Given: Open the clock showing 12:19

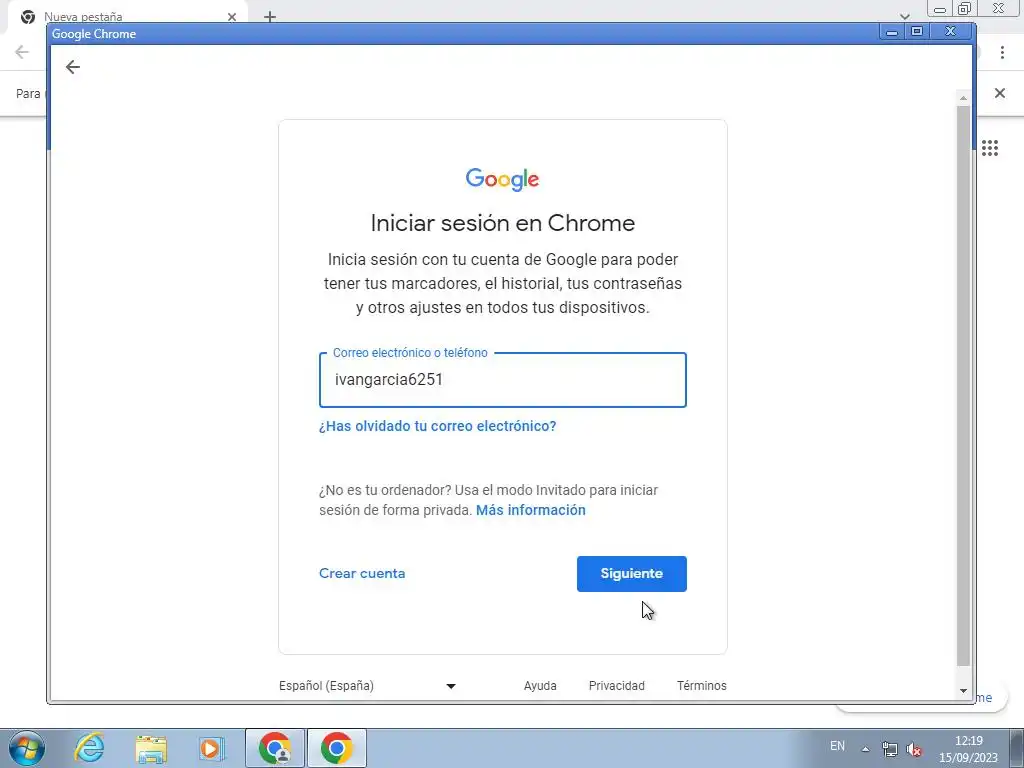Looking at the screenshot, I should pos(968,749).
